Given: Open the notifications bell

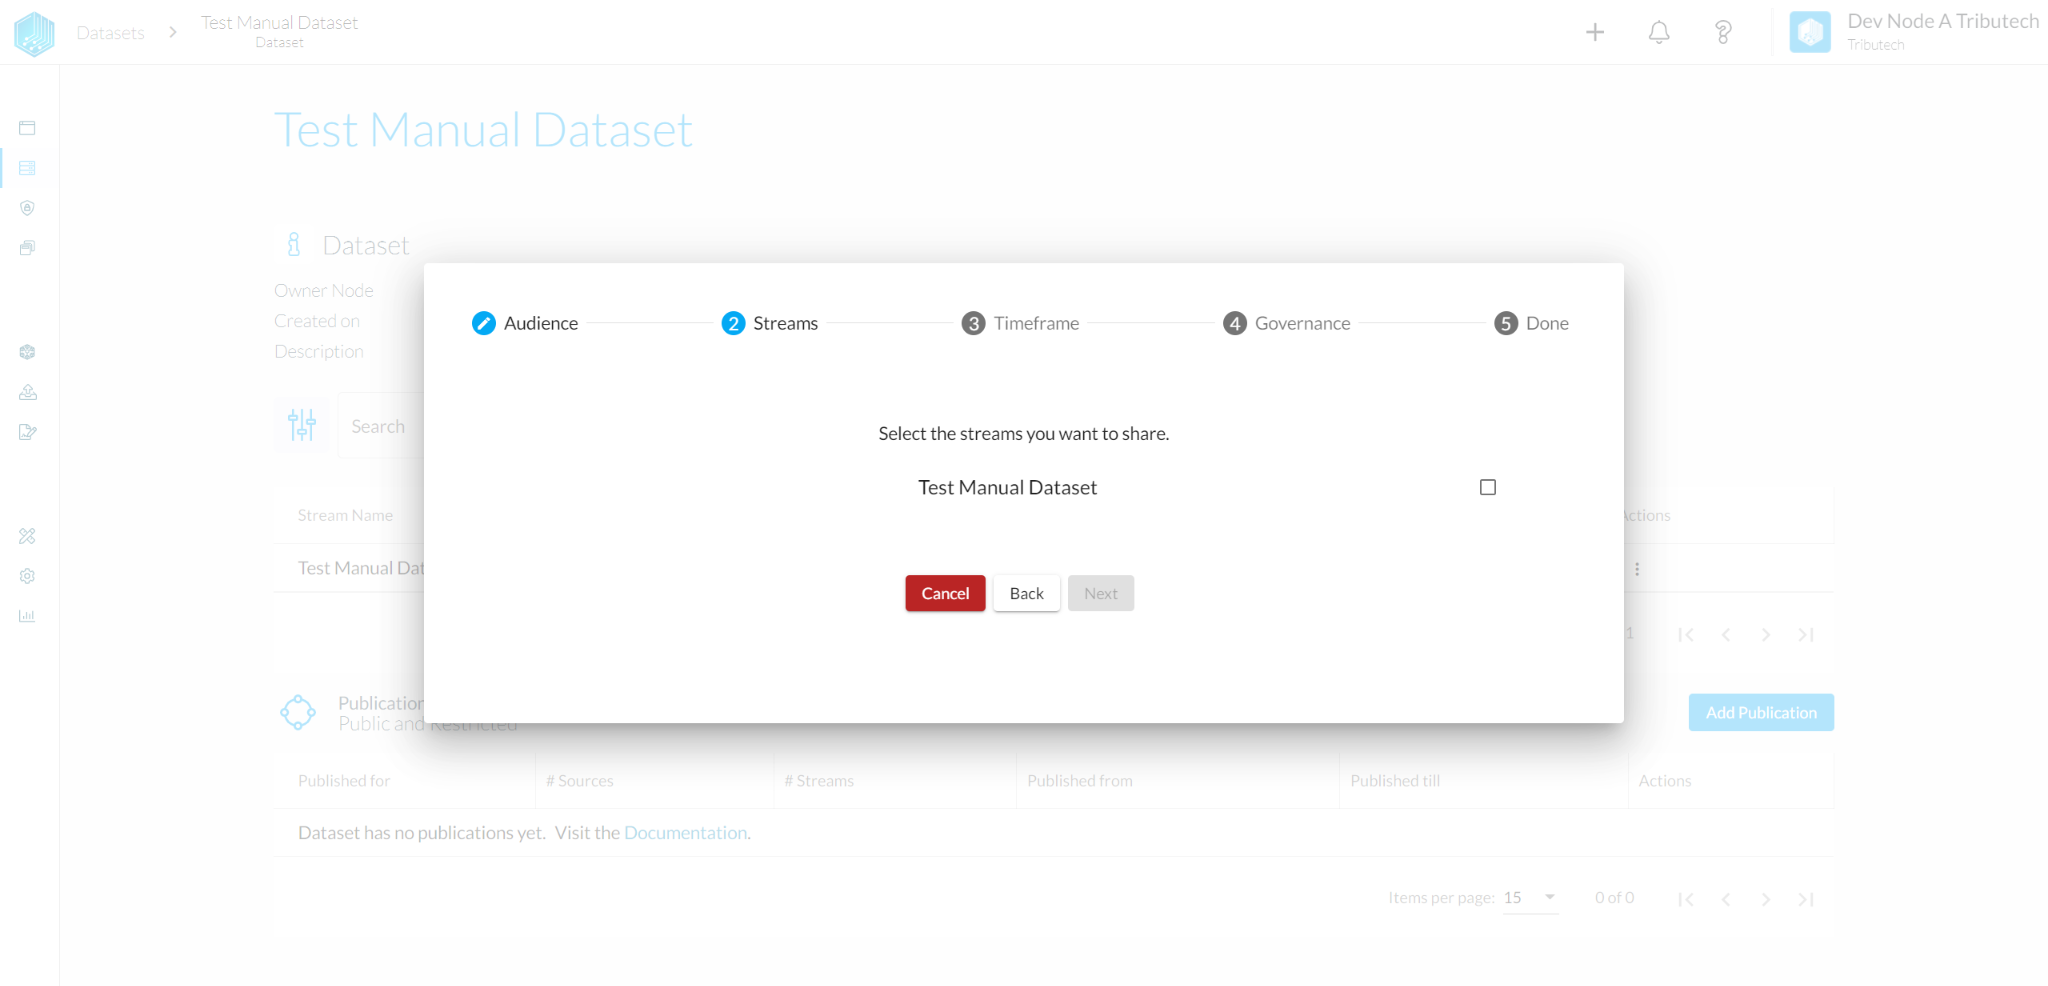Looking at the screenshot, I should [x=1659, y=32].
